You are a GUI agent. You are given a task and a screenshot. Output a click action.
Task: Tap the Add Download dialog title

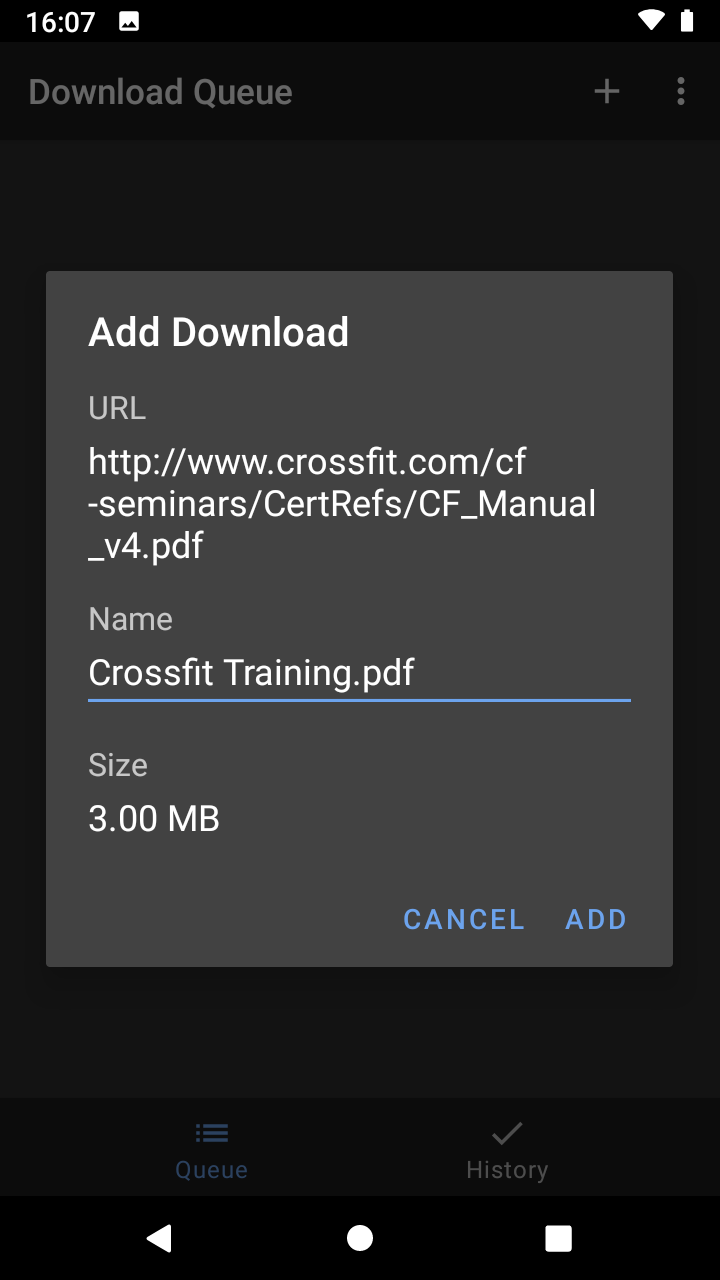[219, 332]
